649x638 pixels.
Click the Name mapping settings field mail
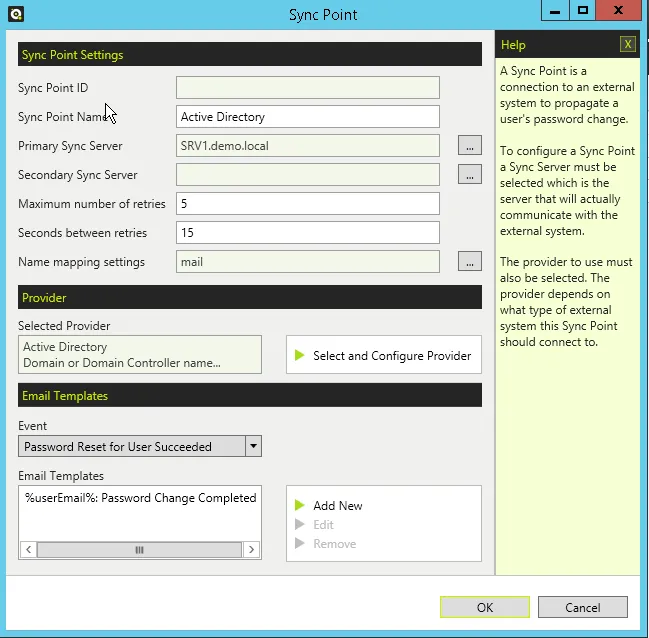click(x=308, y=261)
